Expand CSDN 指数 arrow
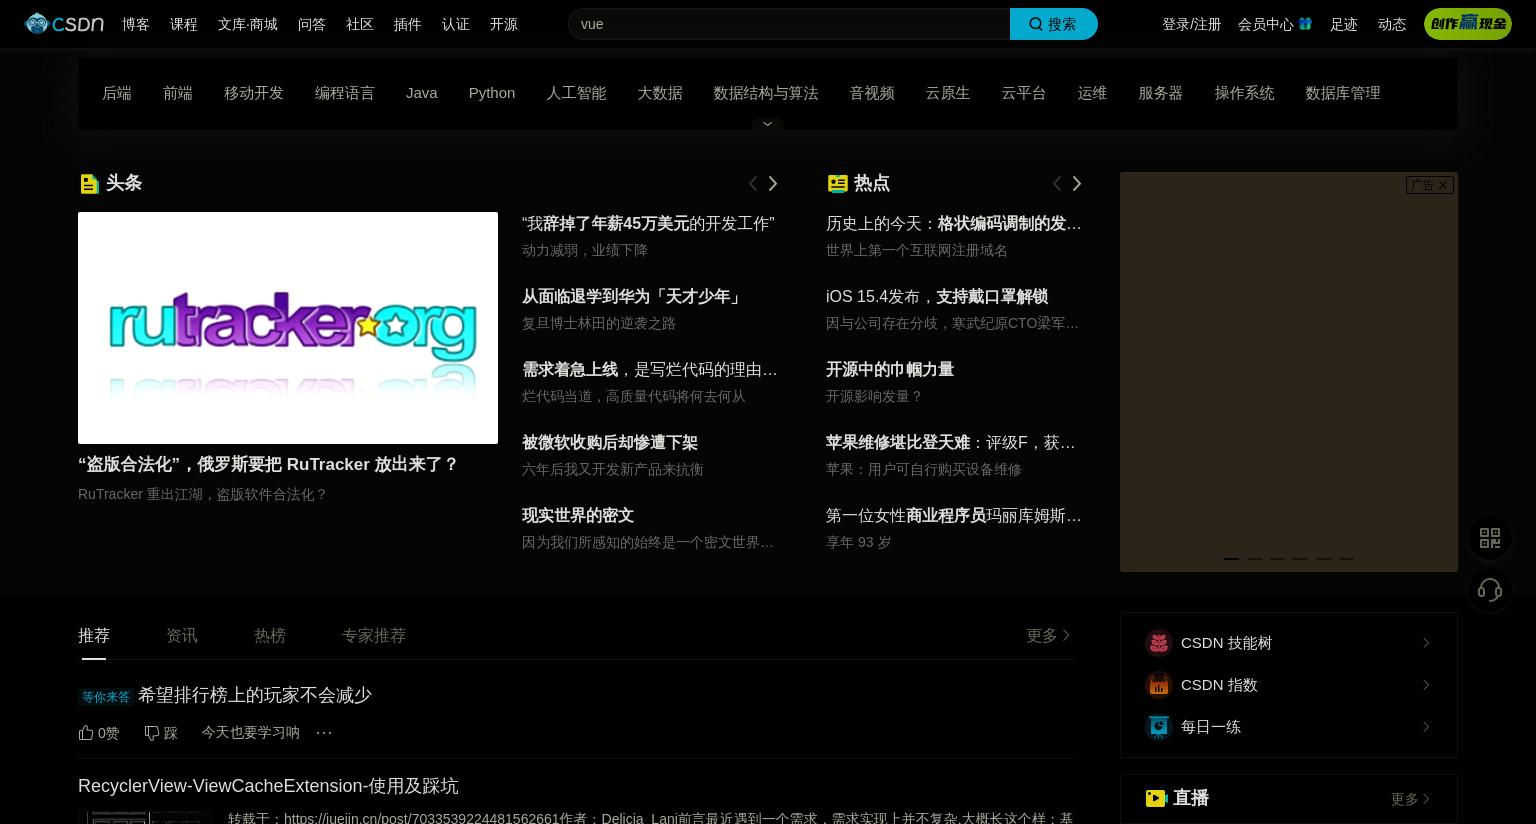This screenshot has width=1536, height=824. click(1426, 685)
